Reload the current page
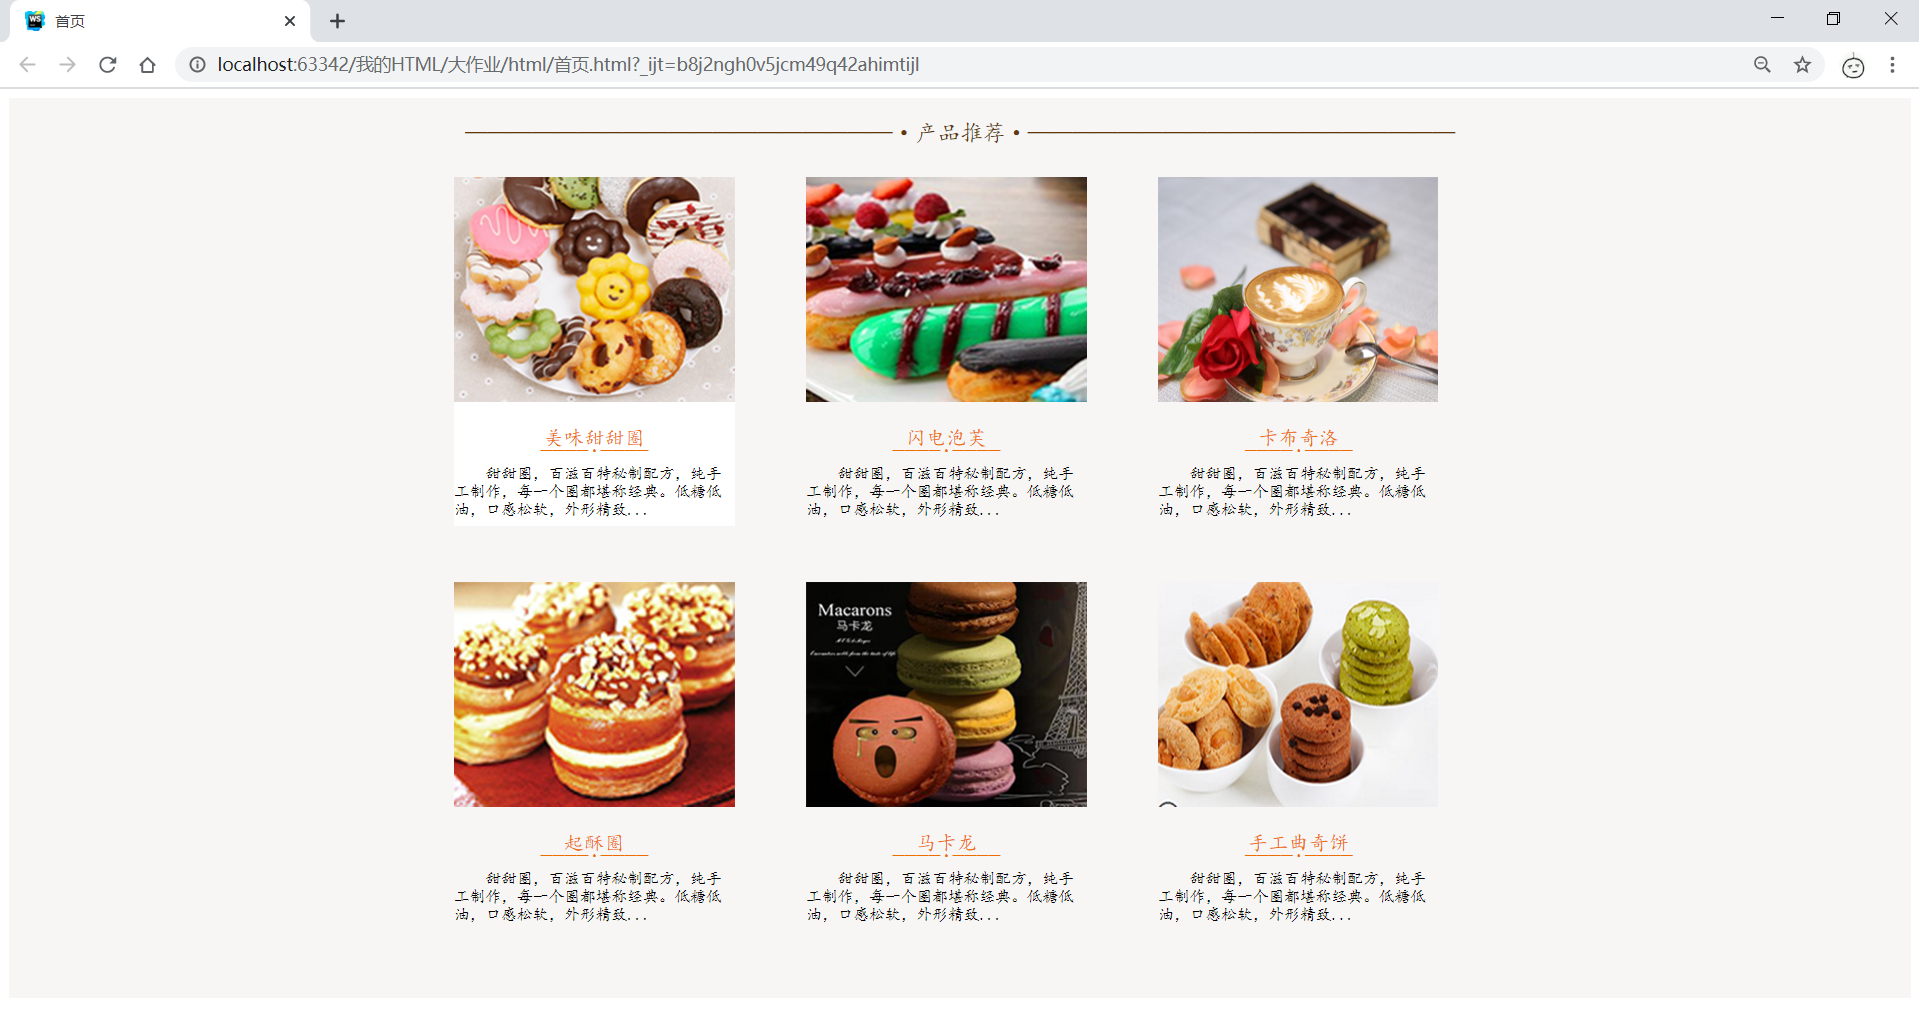Screen dimensions: 1919x1017 (108, 65)
